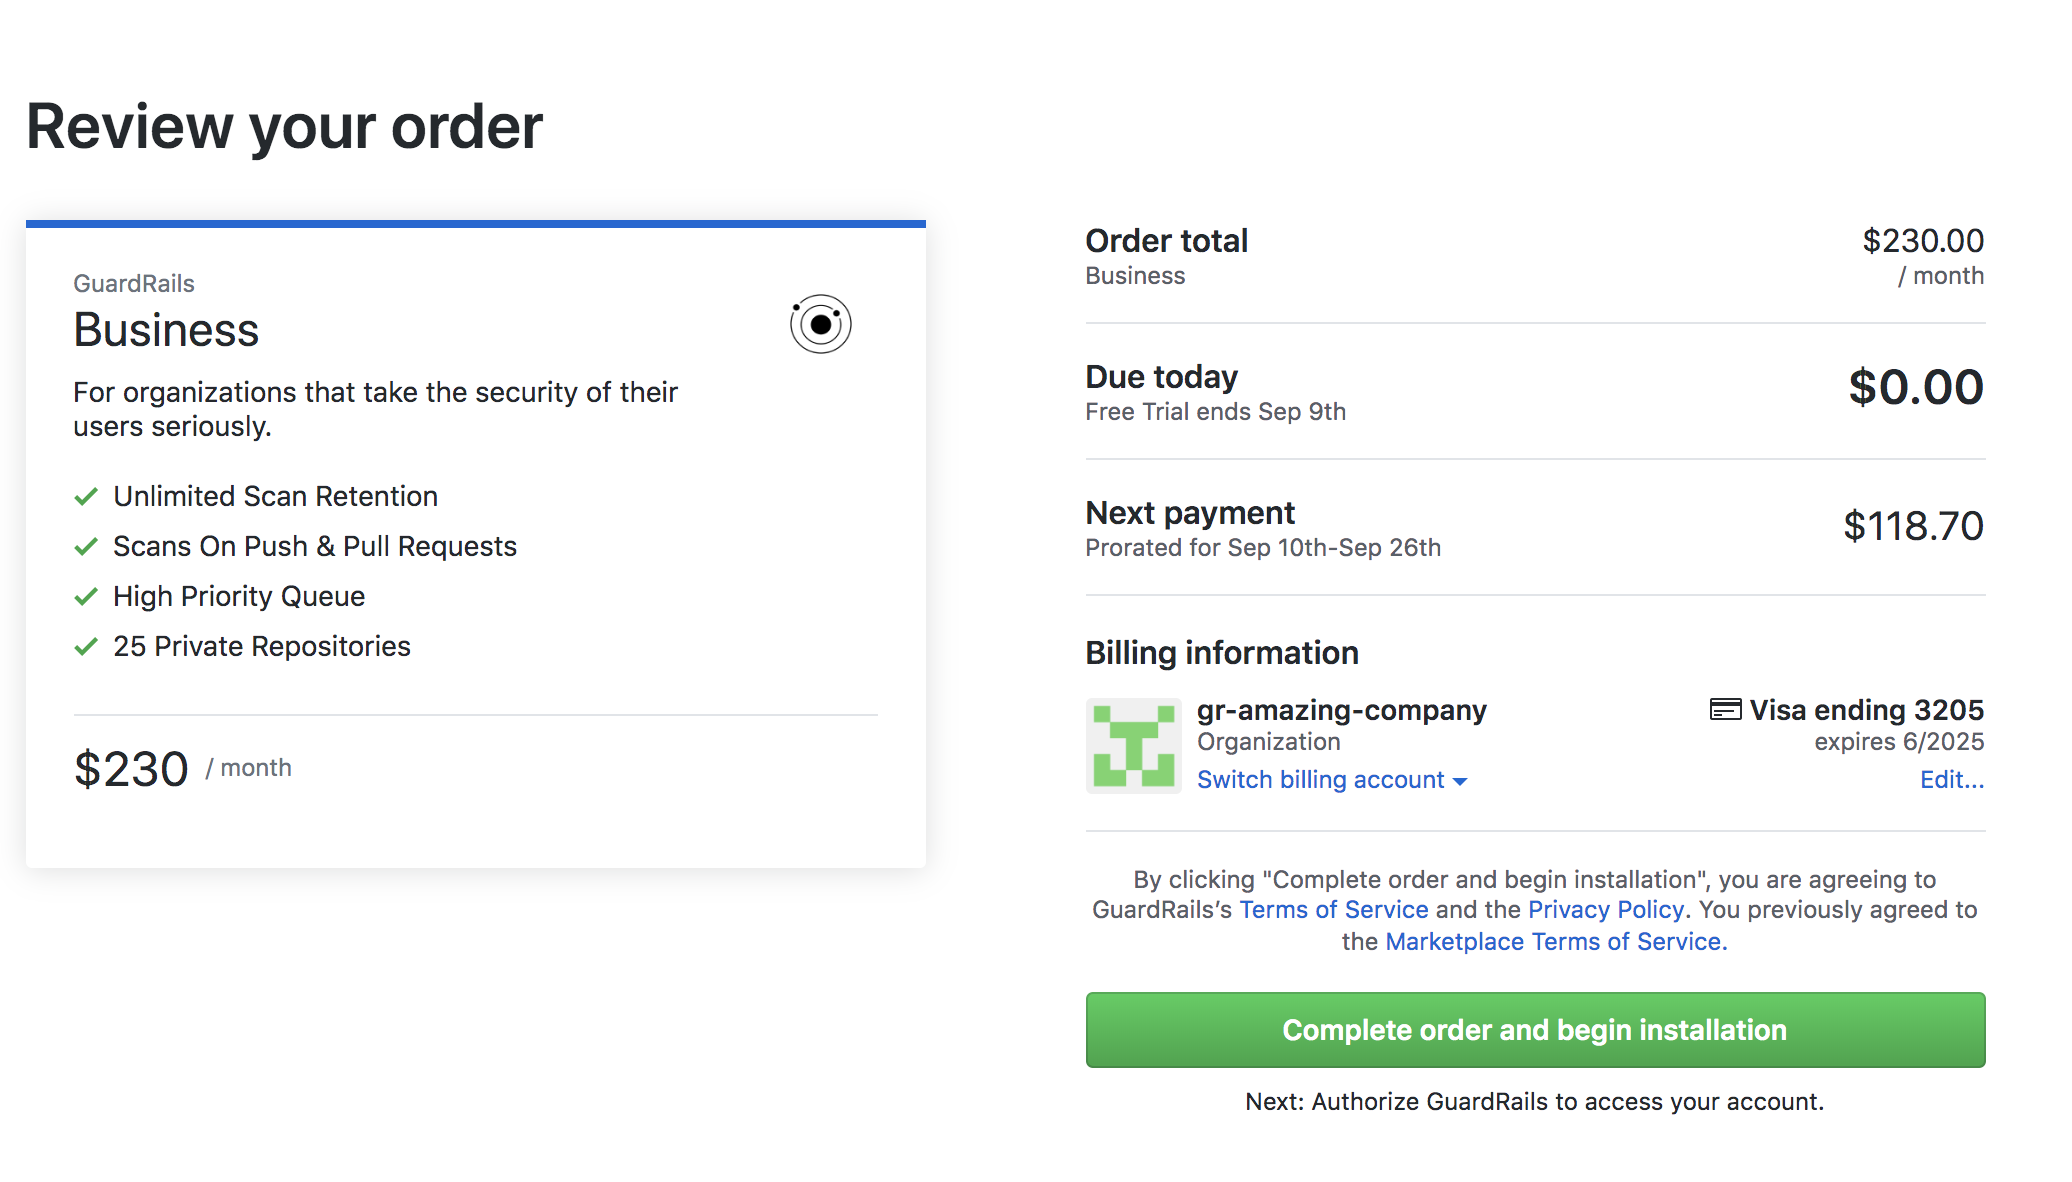Viewport: 2072px width, 1182px height.
Task: Open GuardRails's Terms of Service link
Action: [x=1333, y=910]
